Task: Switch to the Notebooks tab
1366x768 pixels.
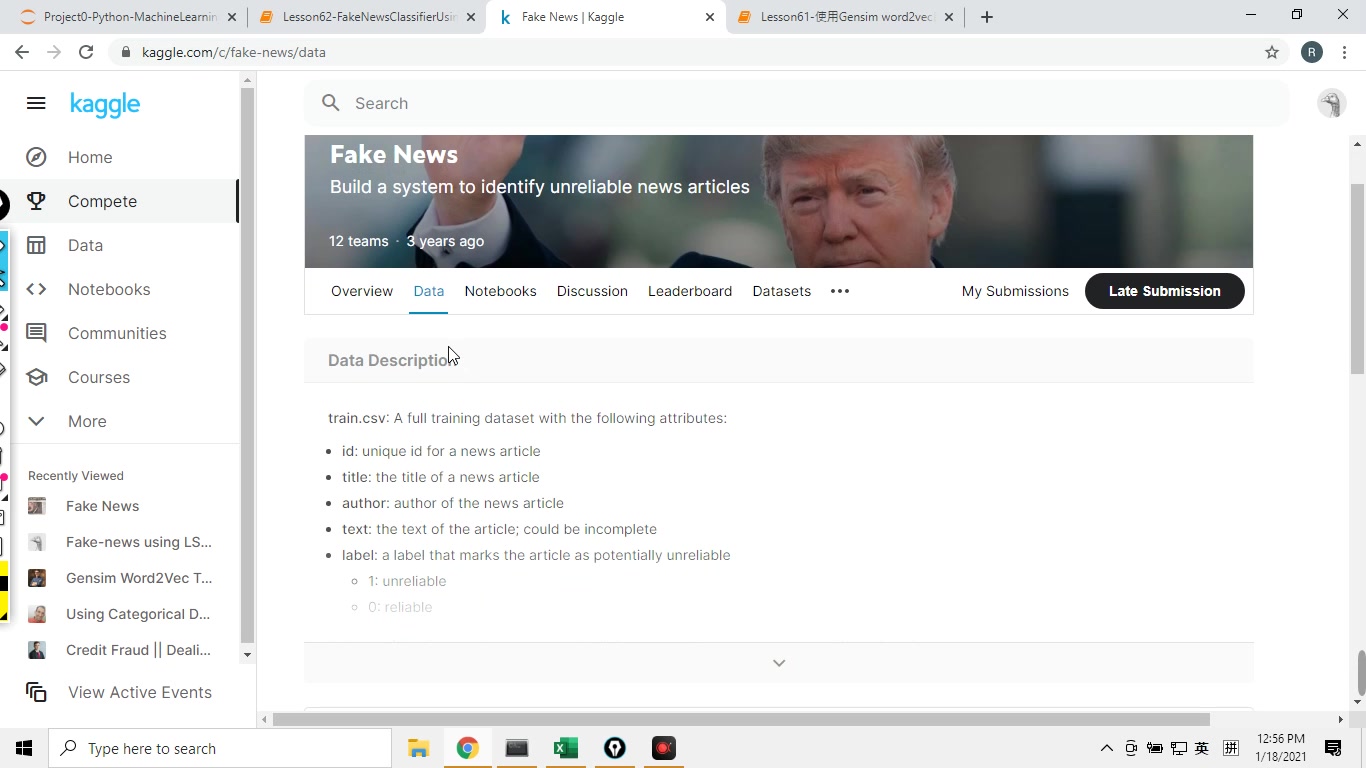Action: (x=500, y=291)
